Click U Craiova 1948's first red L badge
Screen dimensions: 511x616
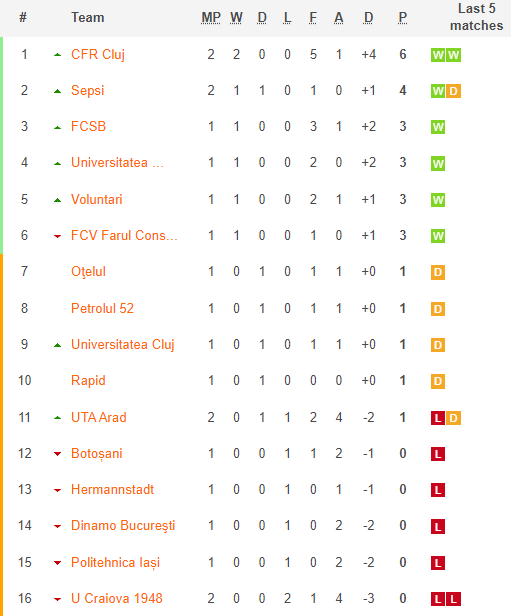(x=438, y=600)
